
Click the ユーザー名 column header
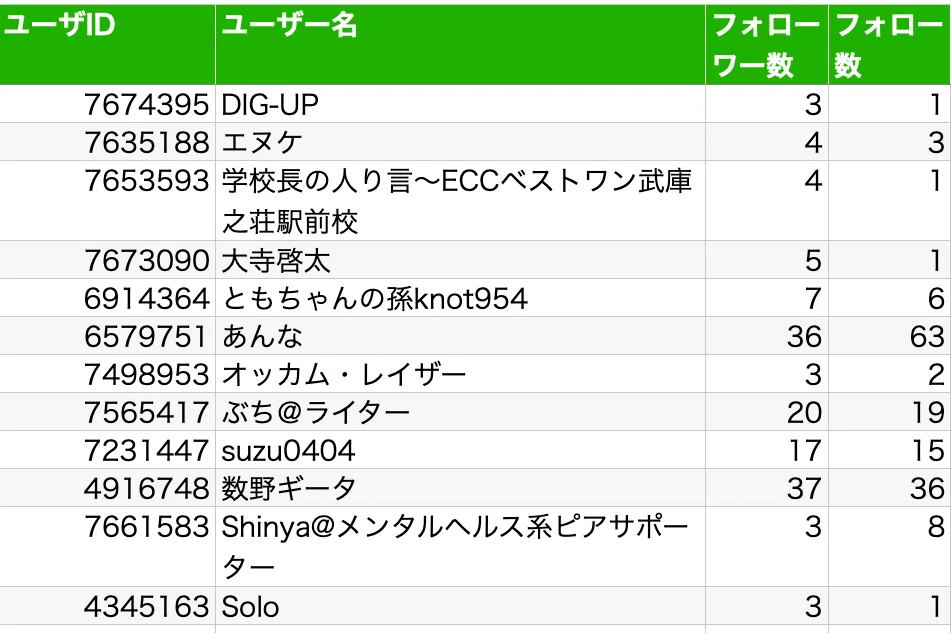460,44
